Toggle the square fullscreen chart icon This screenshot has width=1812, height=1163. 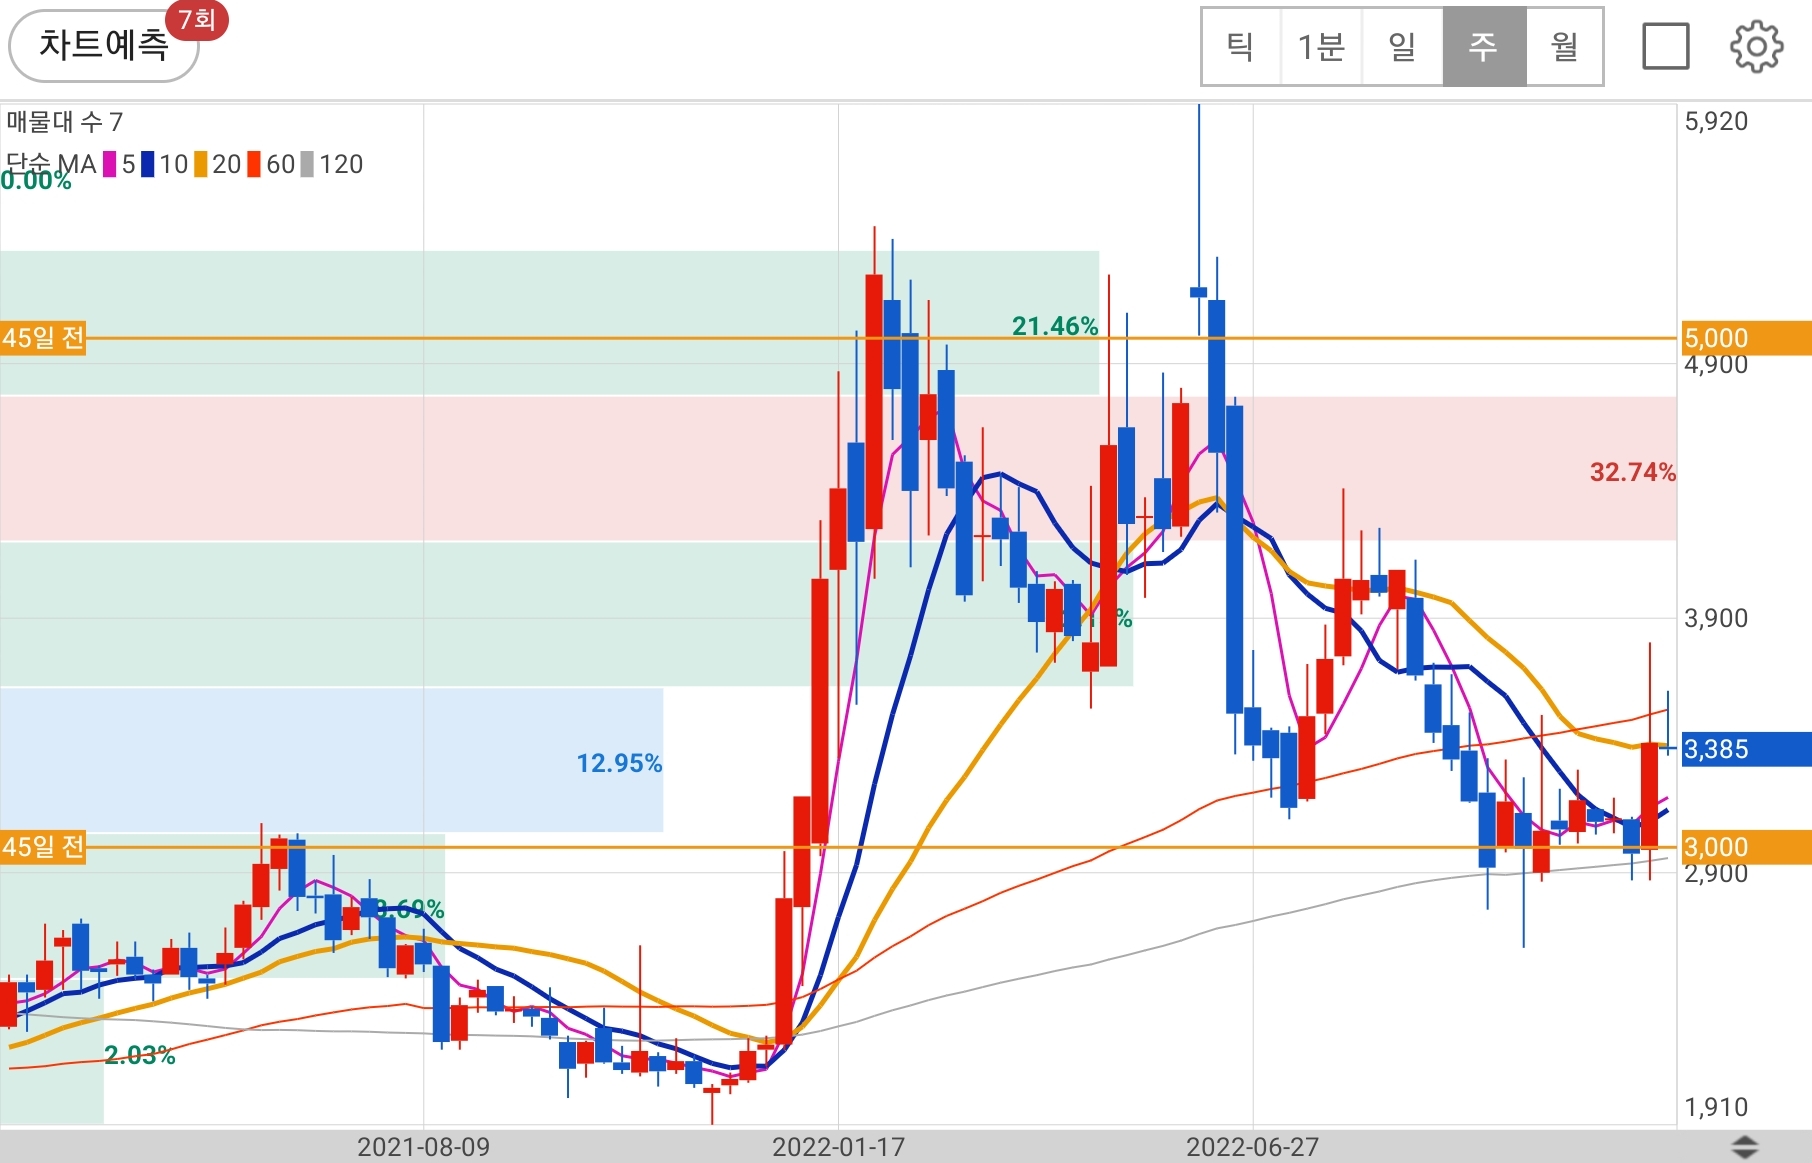coord(1665,47)
